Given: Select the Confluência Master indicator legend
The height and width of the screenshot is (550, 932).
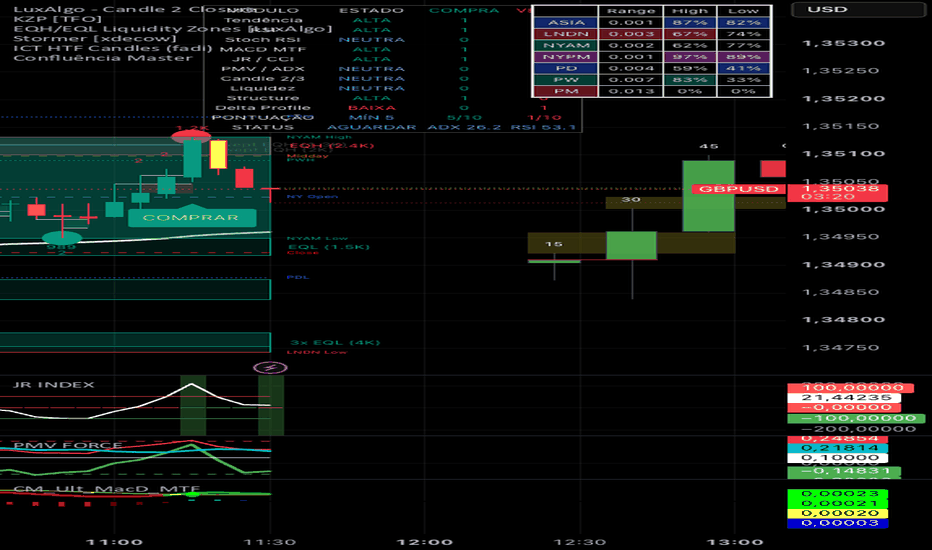Looking at the screenshot, I should 103,58.
